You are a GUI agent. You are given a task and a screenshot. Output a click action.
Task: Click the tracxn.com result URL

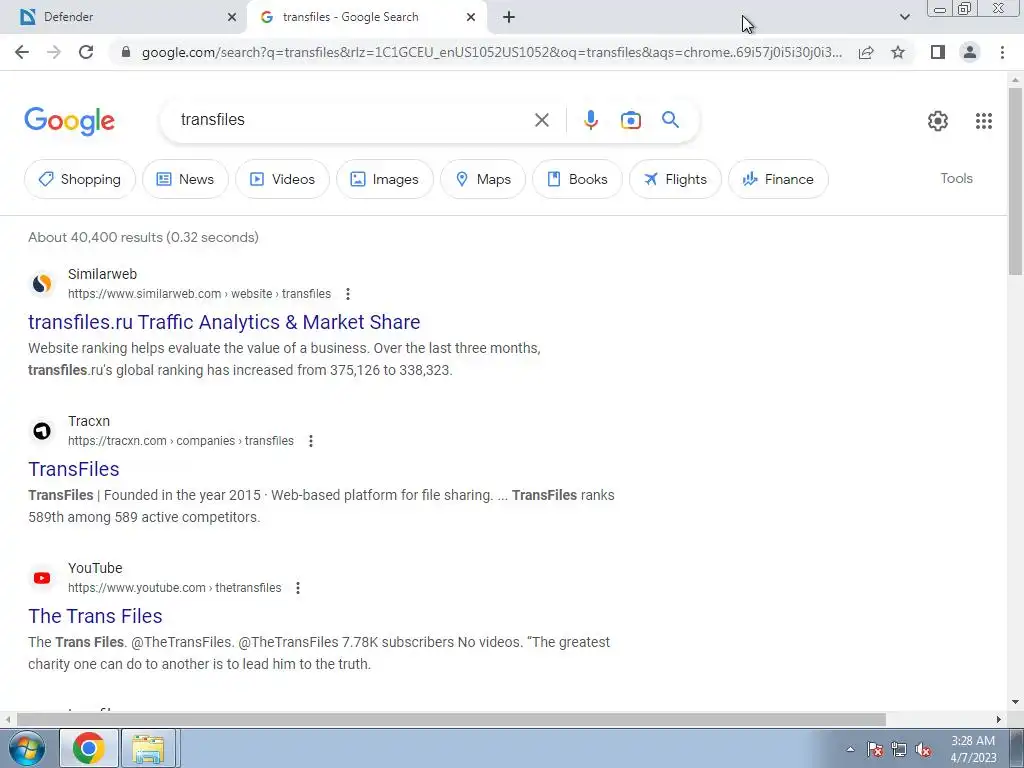[x=181, y=441]
